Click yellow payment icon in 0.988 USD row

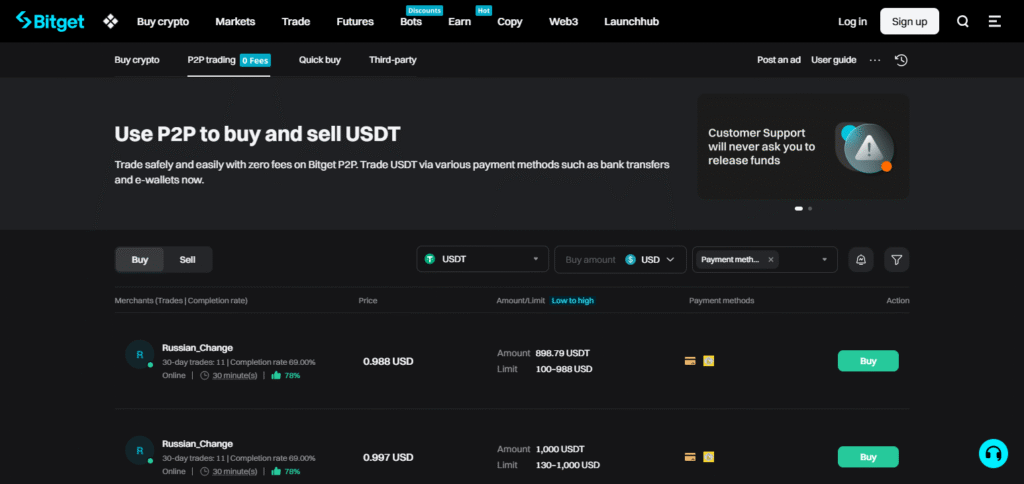point(709,361)
